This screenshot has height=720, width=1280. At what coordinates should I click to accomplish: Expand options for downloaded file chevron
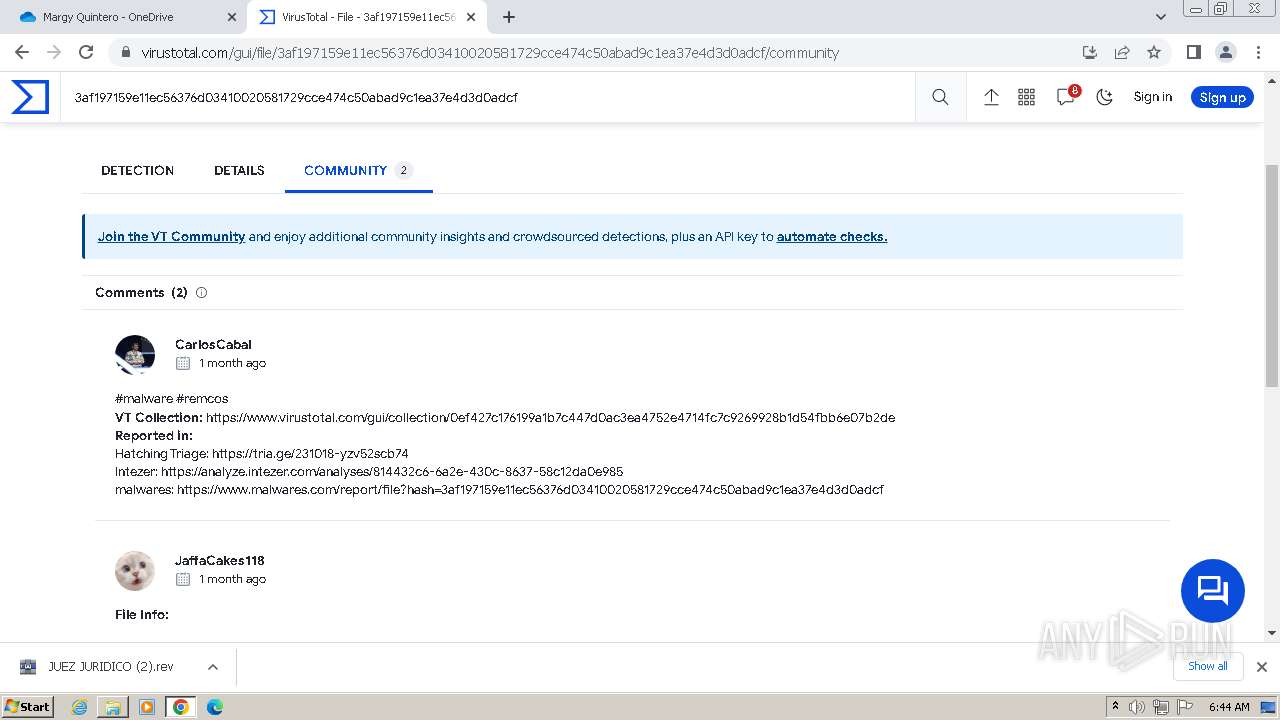click(213, 667)
